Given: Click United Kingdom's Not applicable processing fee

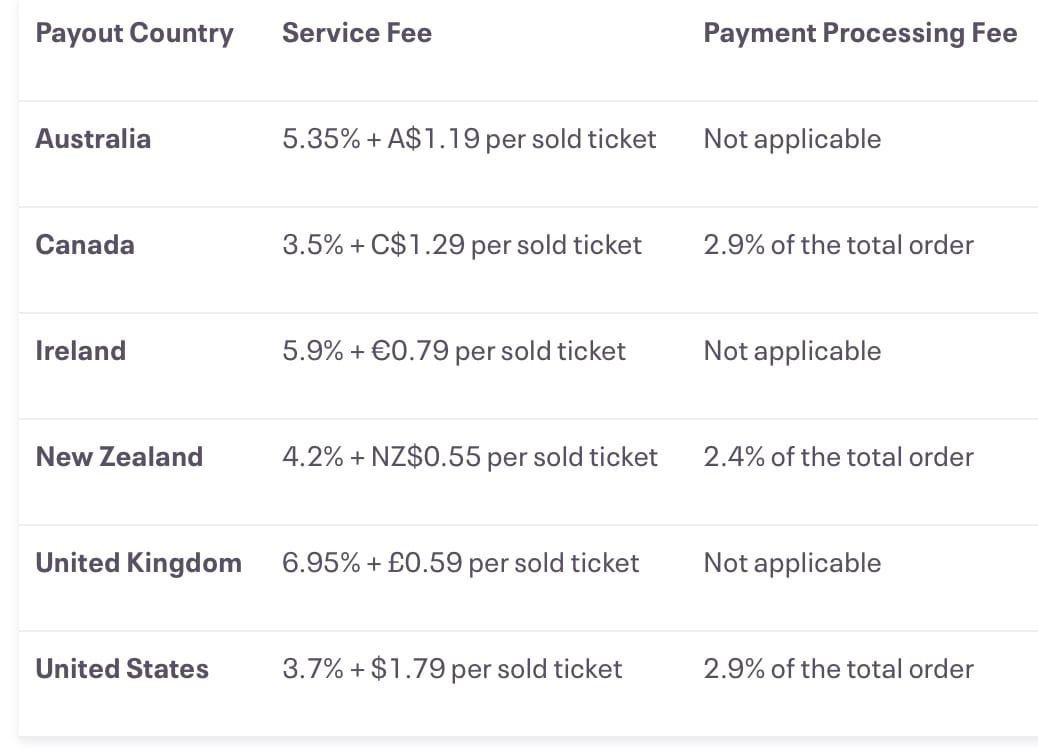Looking at the screenshot, I should click(792, 563).
